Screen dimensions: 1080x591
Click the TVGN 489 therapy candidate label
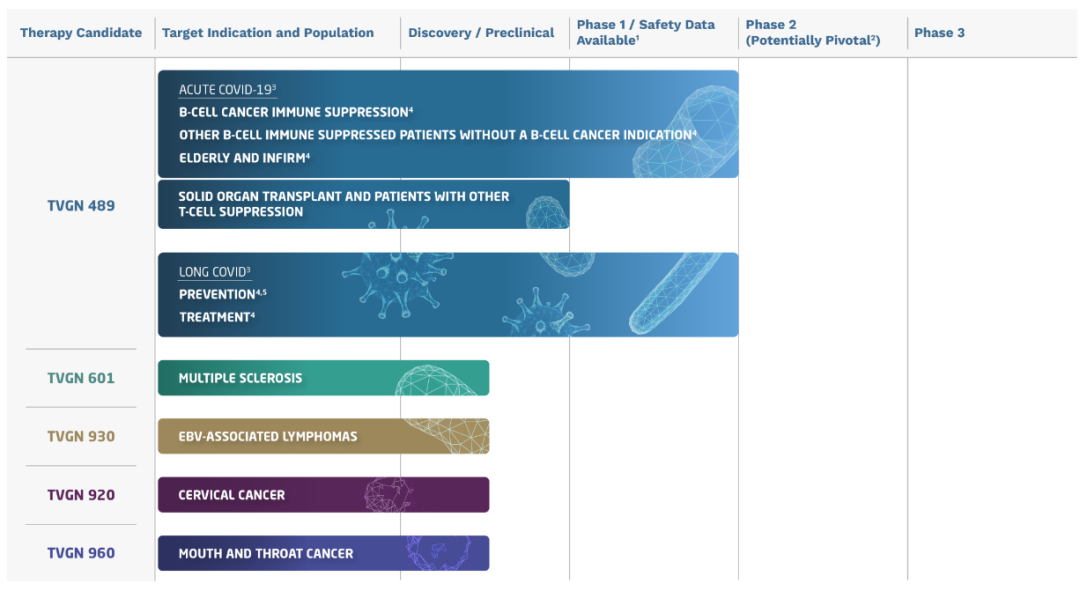tap(81, 206)
